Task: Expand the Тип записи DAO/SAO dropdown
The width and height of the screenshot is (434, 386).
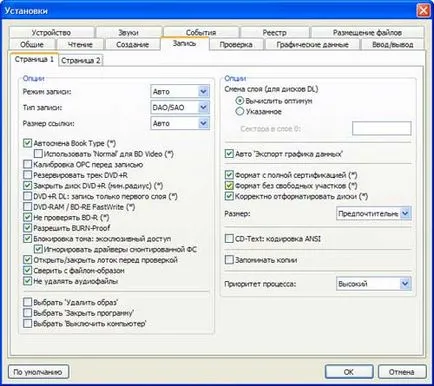Action: [x=180, y=107]
